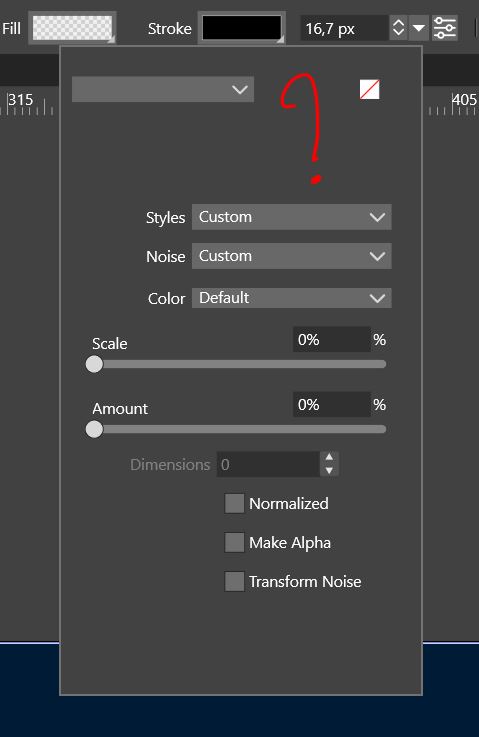The width and height of the screenshot is (479, 737).
Task: Enable the Normalized checkbox
Action: tap(234, 503)
